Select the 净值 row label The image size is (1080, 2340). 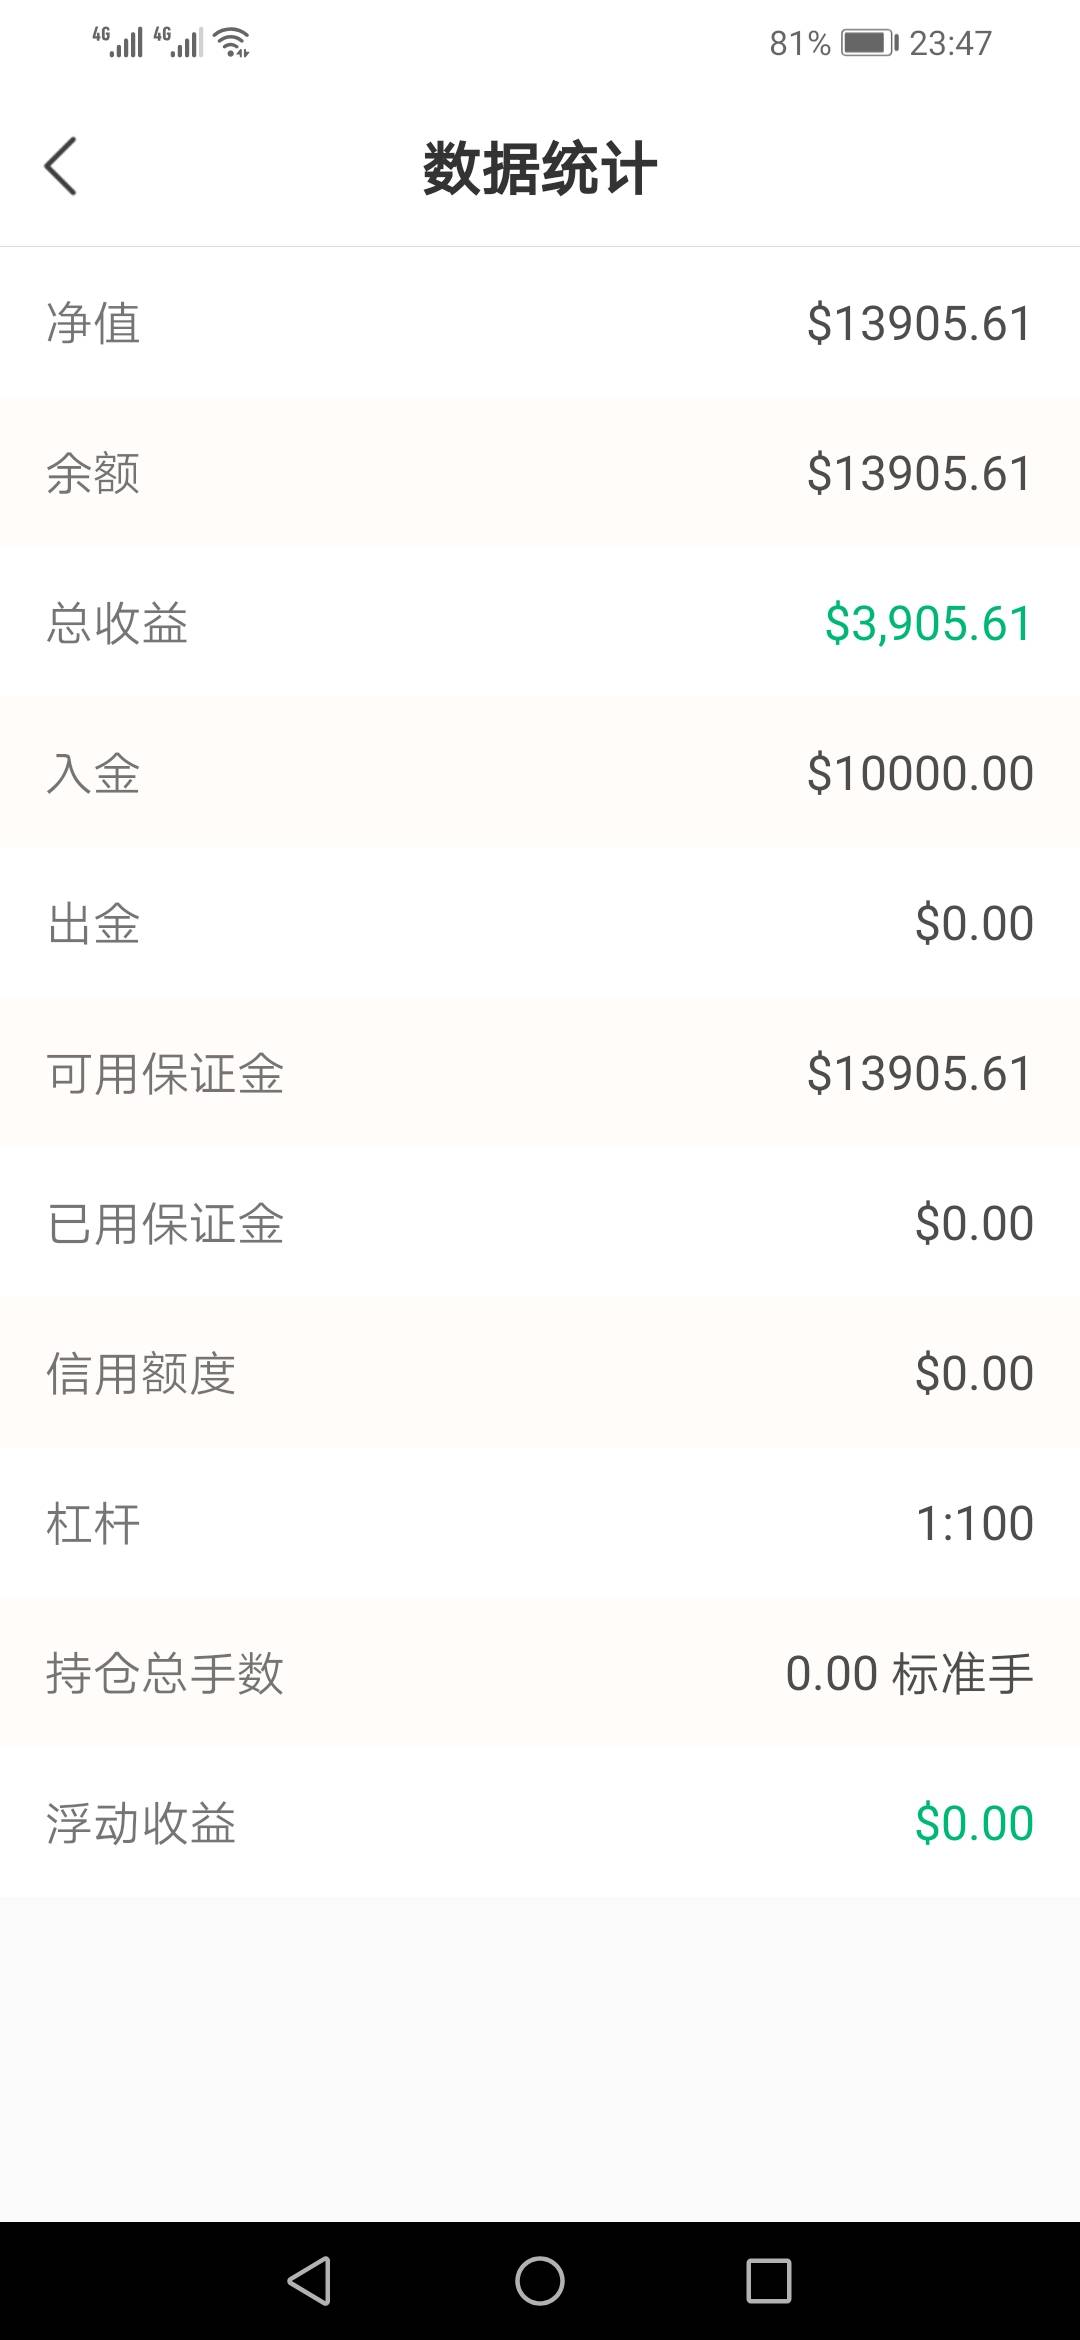[x=93, y=323]
